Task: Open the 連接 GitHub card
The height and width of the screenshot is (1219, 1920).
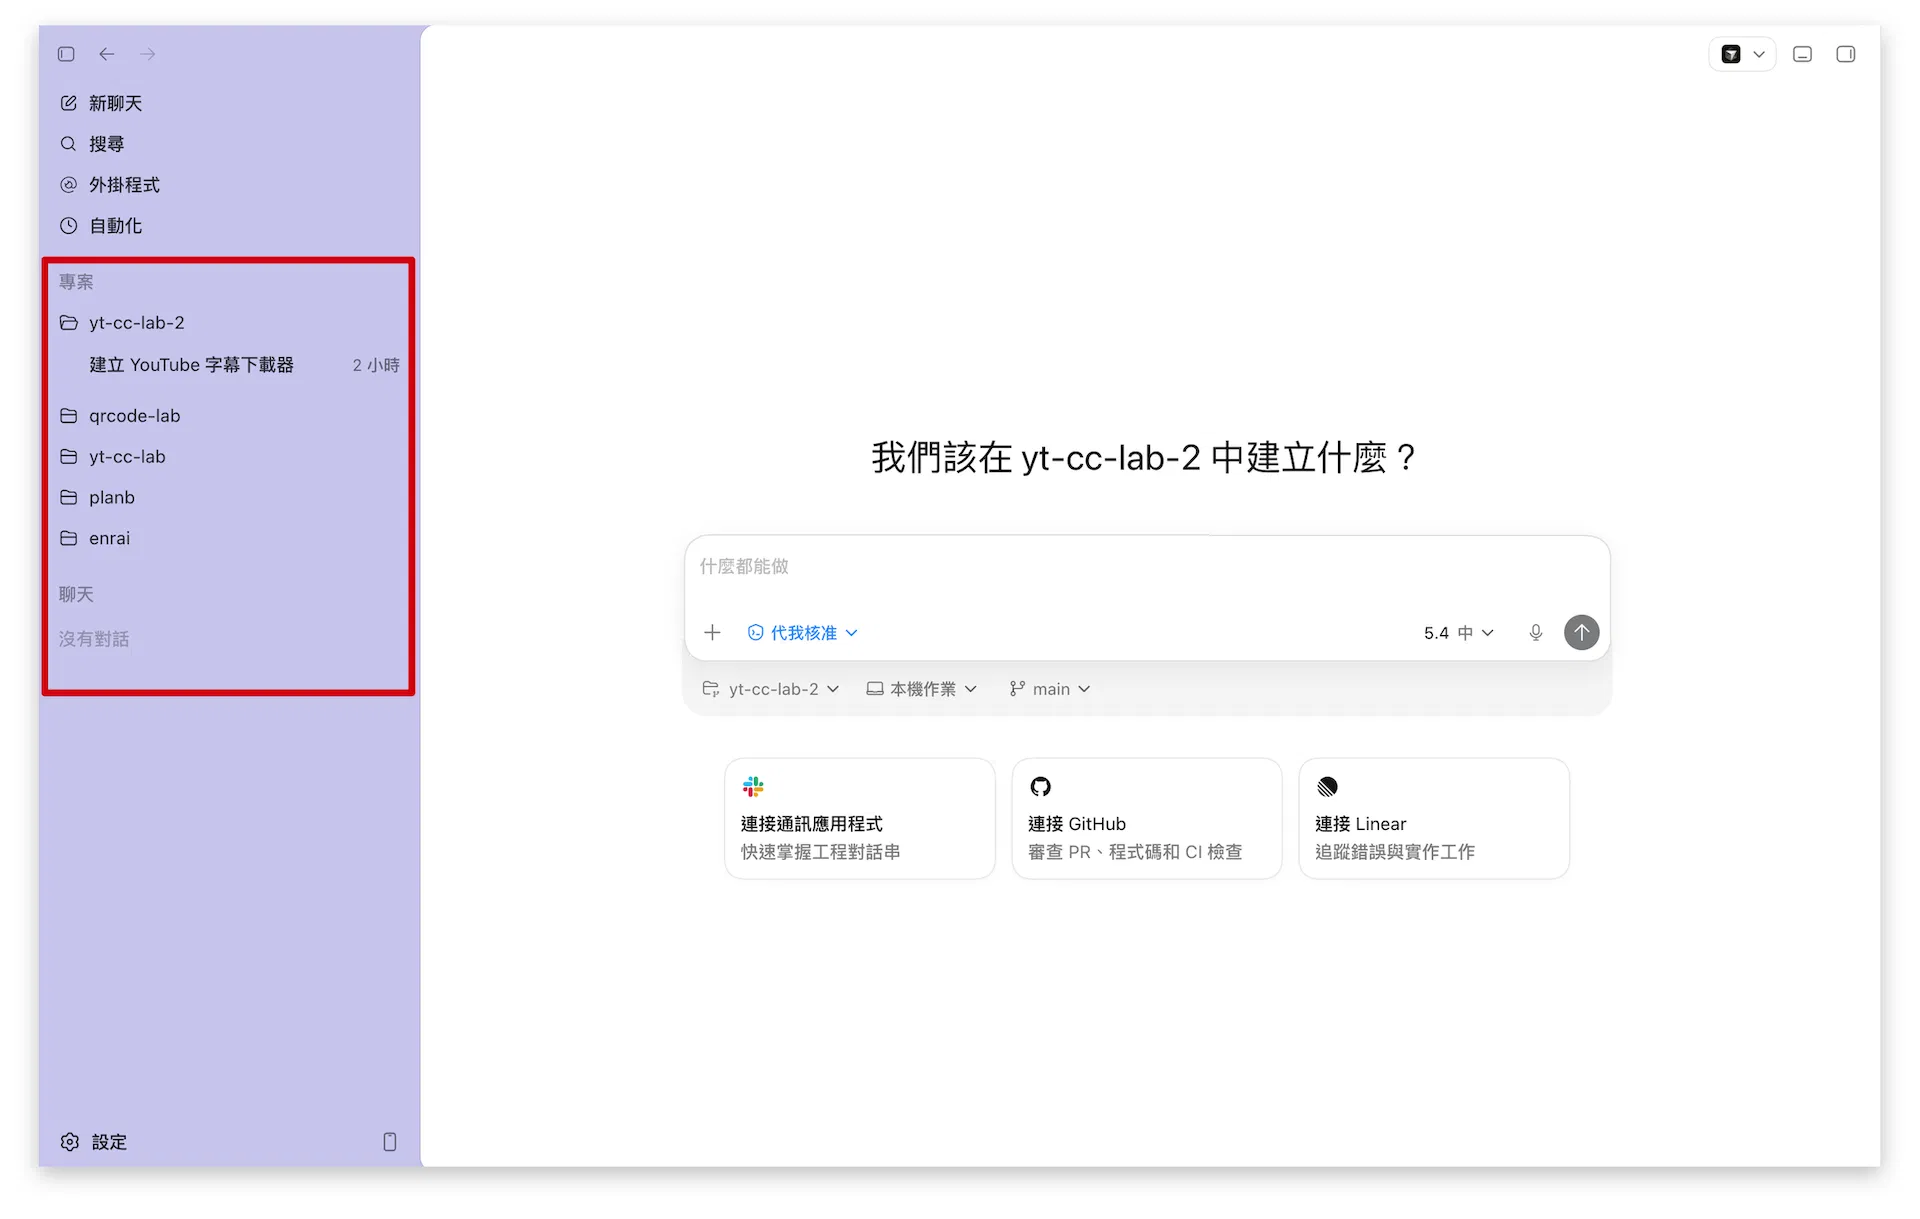Action: point(1147,819)
